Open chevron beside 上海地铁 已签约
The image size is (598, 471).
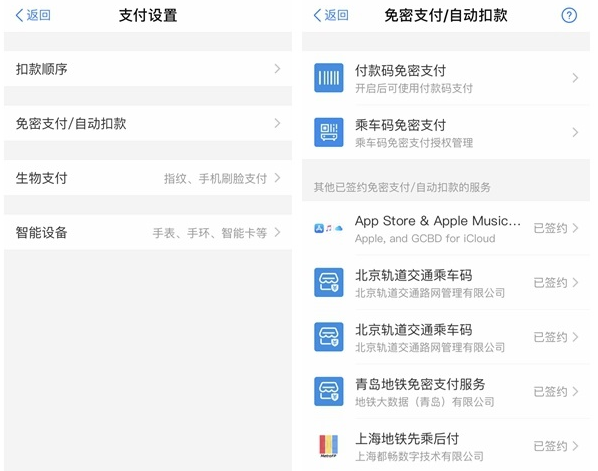(x=575, y=446)
